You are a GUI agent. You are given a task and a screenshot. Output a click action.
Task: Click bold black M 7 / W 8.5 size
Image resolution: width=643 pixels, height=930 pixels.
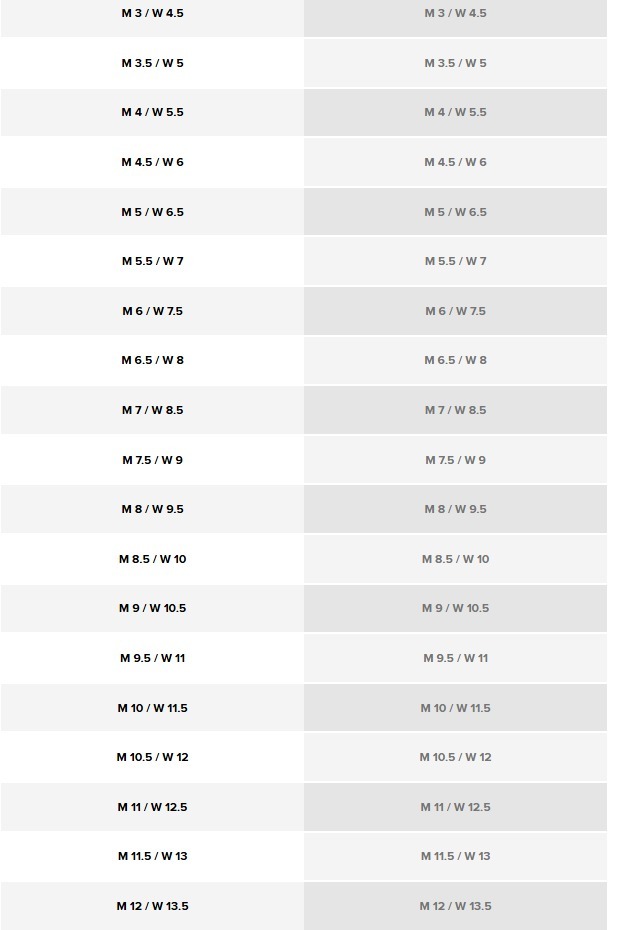click(152, 410)
